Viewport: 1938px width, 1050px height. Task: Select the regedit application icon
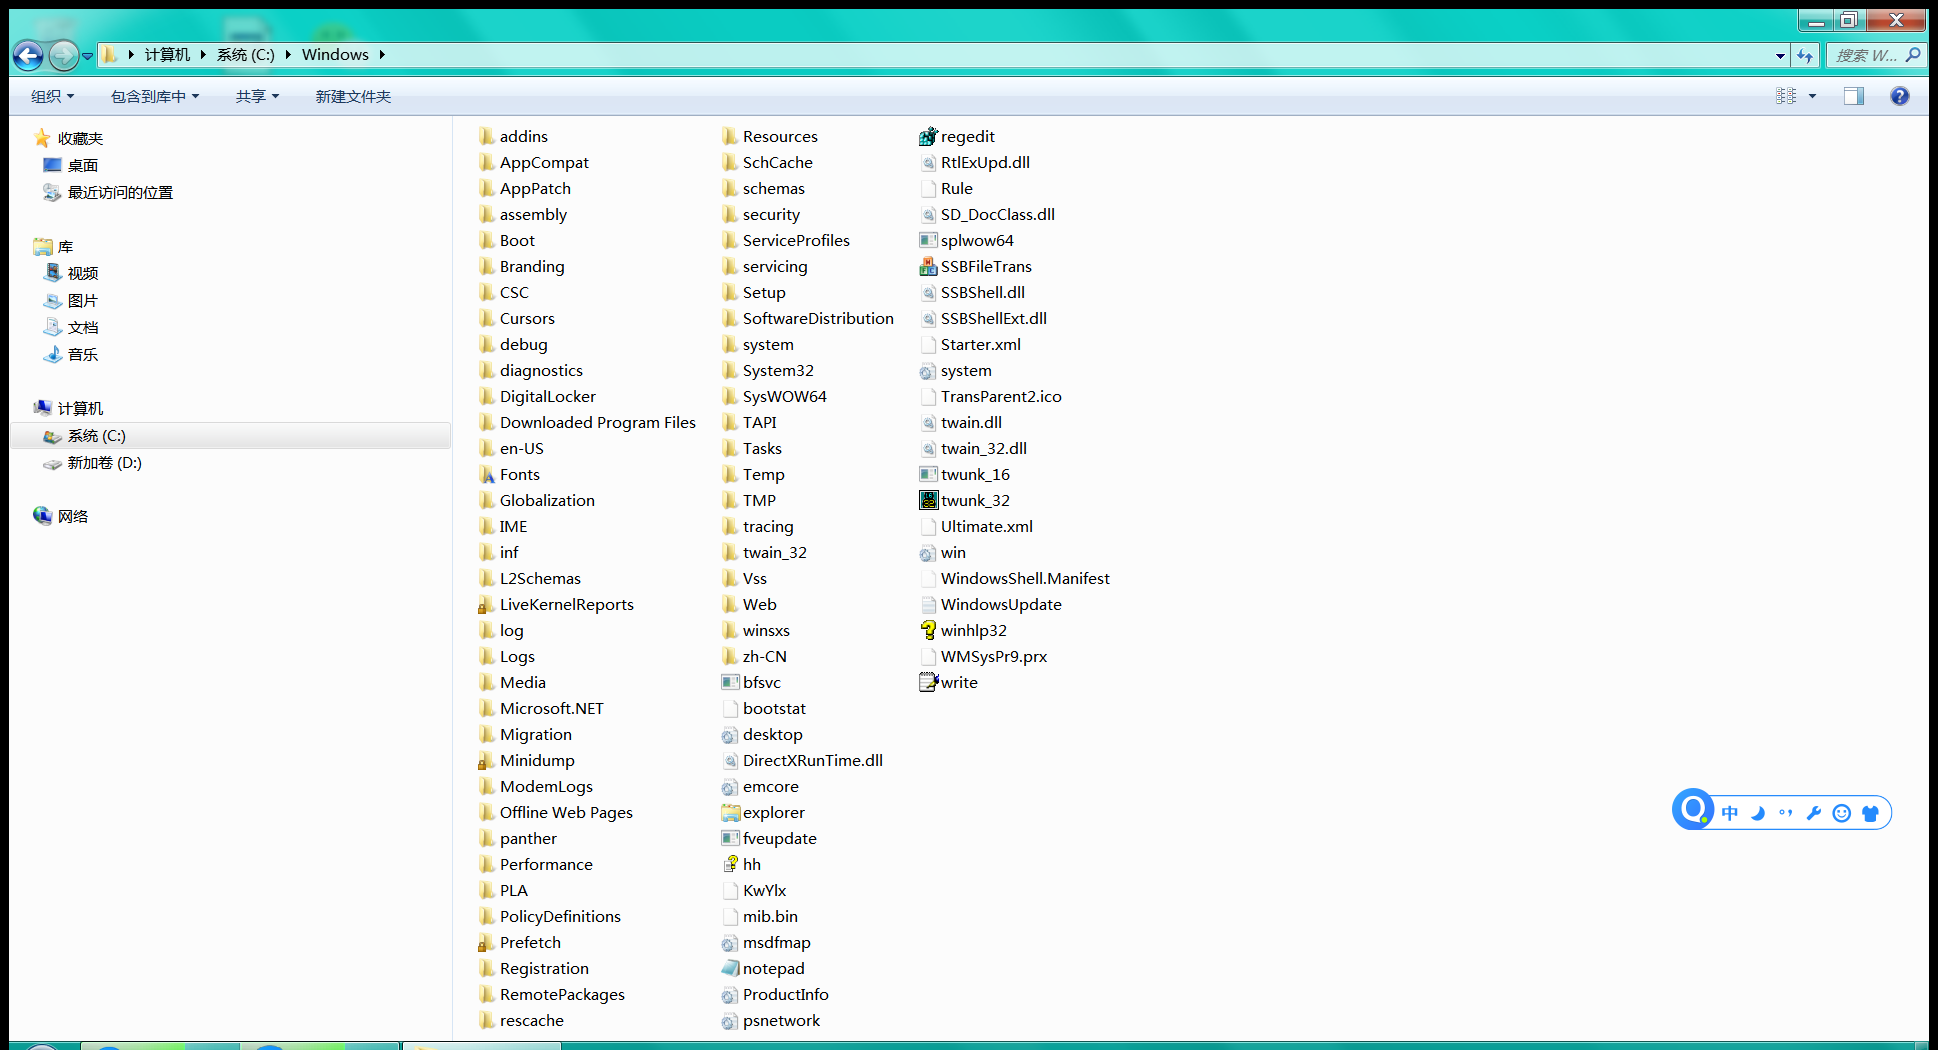928,136
